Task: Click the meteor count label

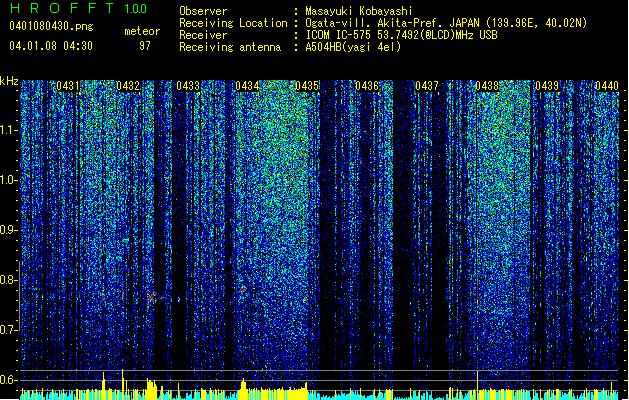Action: click(x=142, y=31)
